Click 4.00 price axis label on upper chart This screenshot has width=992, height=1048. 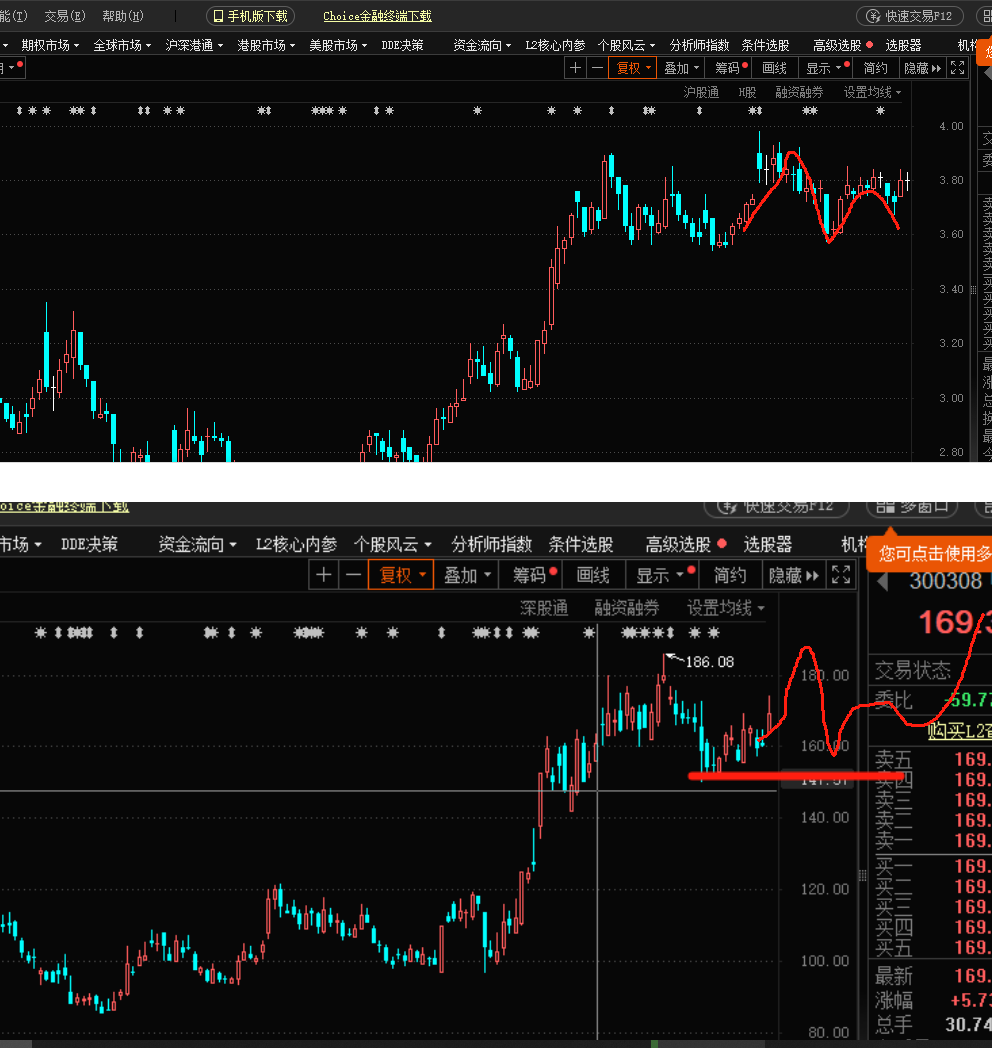[x=951, y=126]
